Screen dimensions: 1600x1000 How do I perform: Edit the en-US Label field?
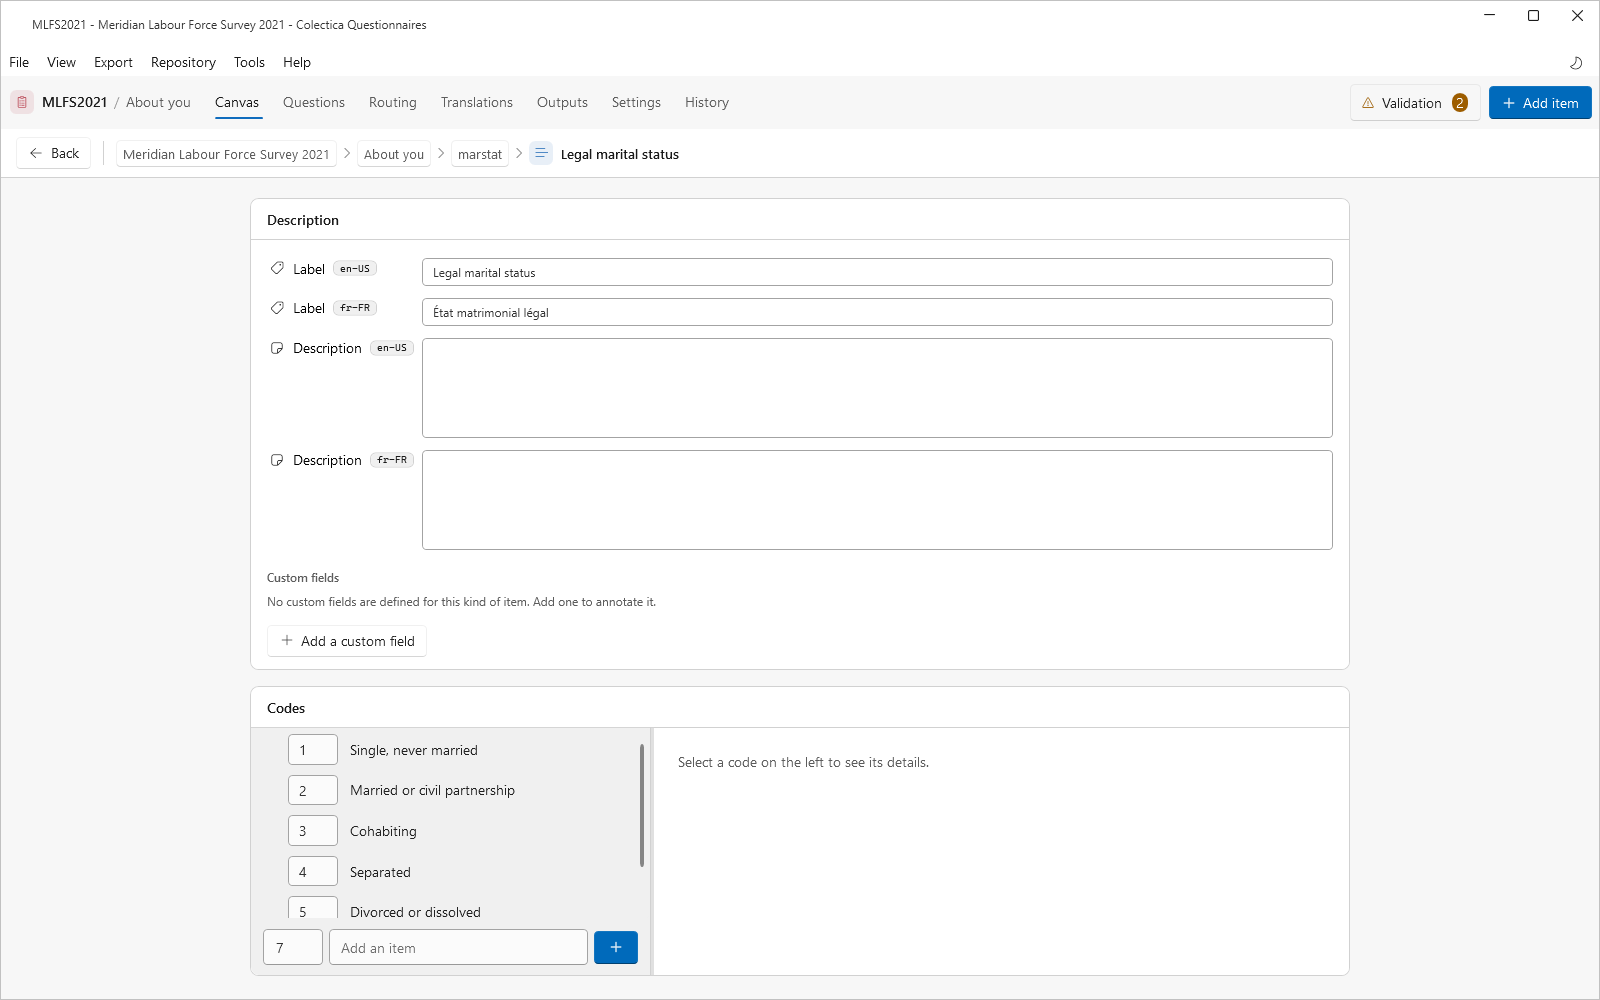(877, 272)
